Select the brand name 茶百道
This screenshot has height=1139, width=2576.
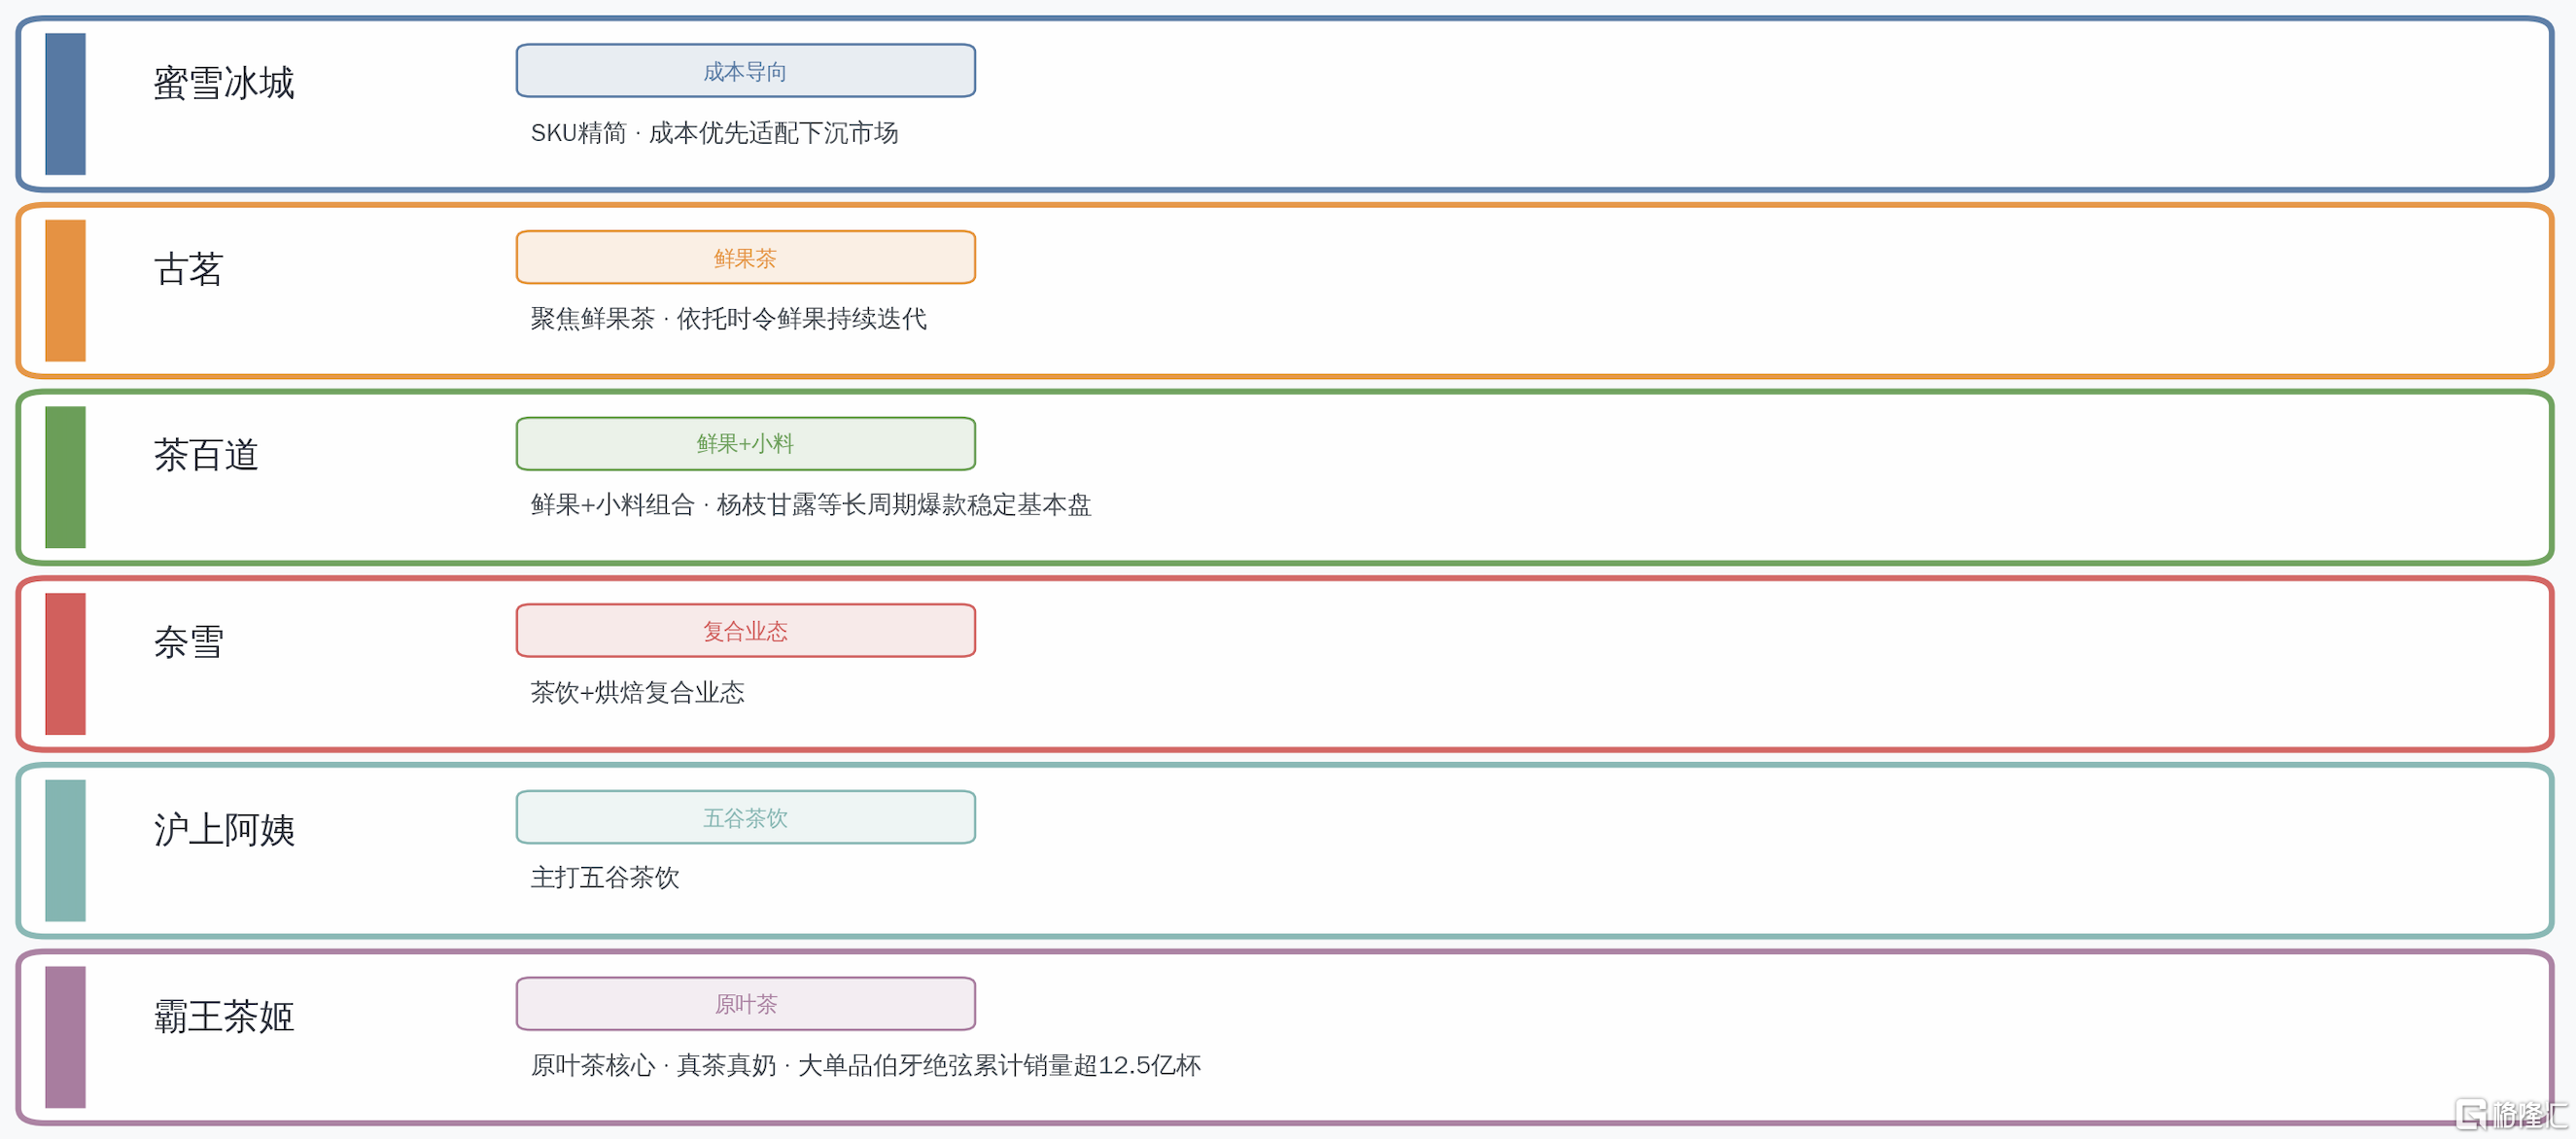click(x=206, y=456)
